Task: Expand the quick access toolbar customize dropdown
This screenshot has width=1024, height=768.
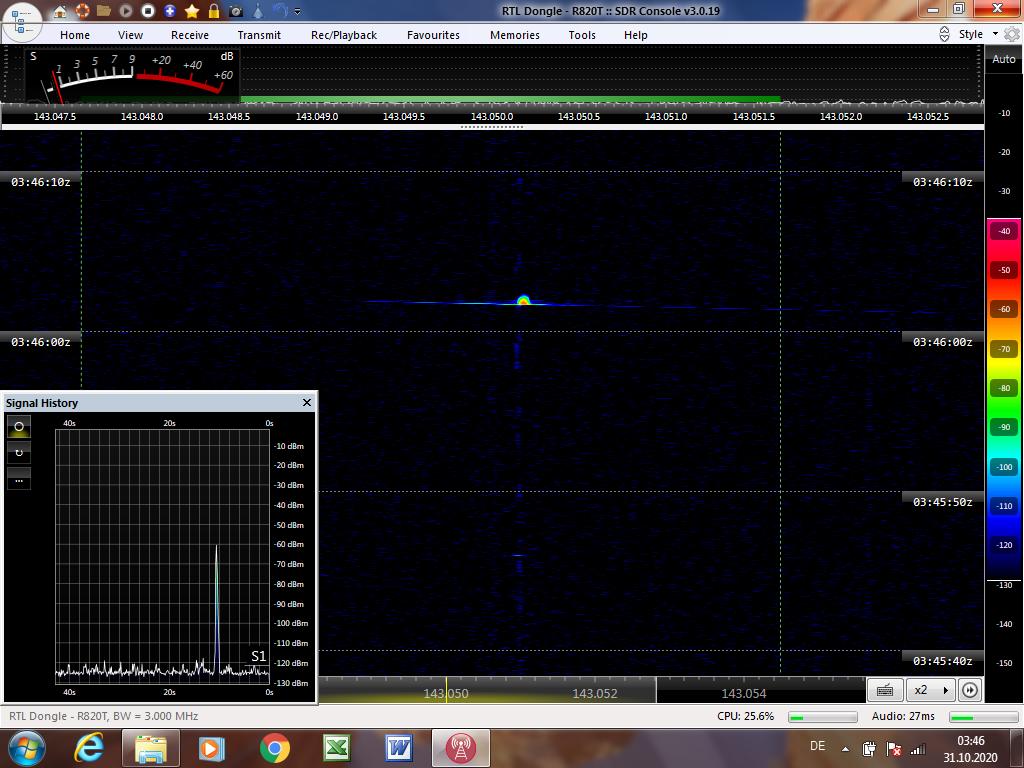Action: 298,11
